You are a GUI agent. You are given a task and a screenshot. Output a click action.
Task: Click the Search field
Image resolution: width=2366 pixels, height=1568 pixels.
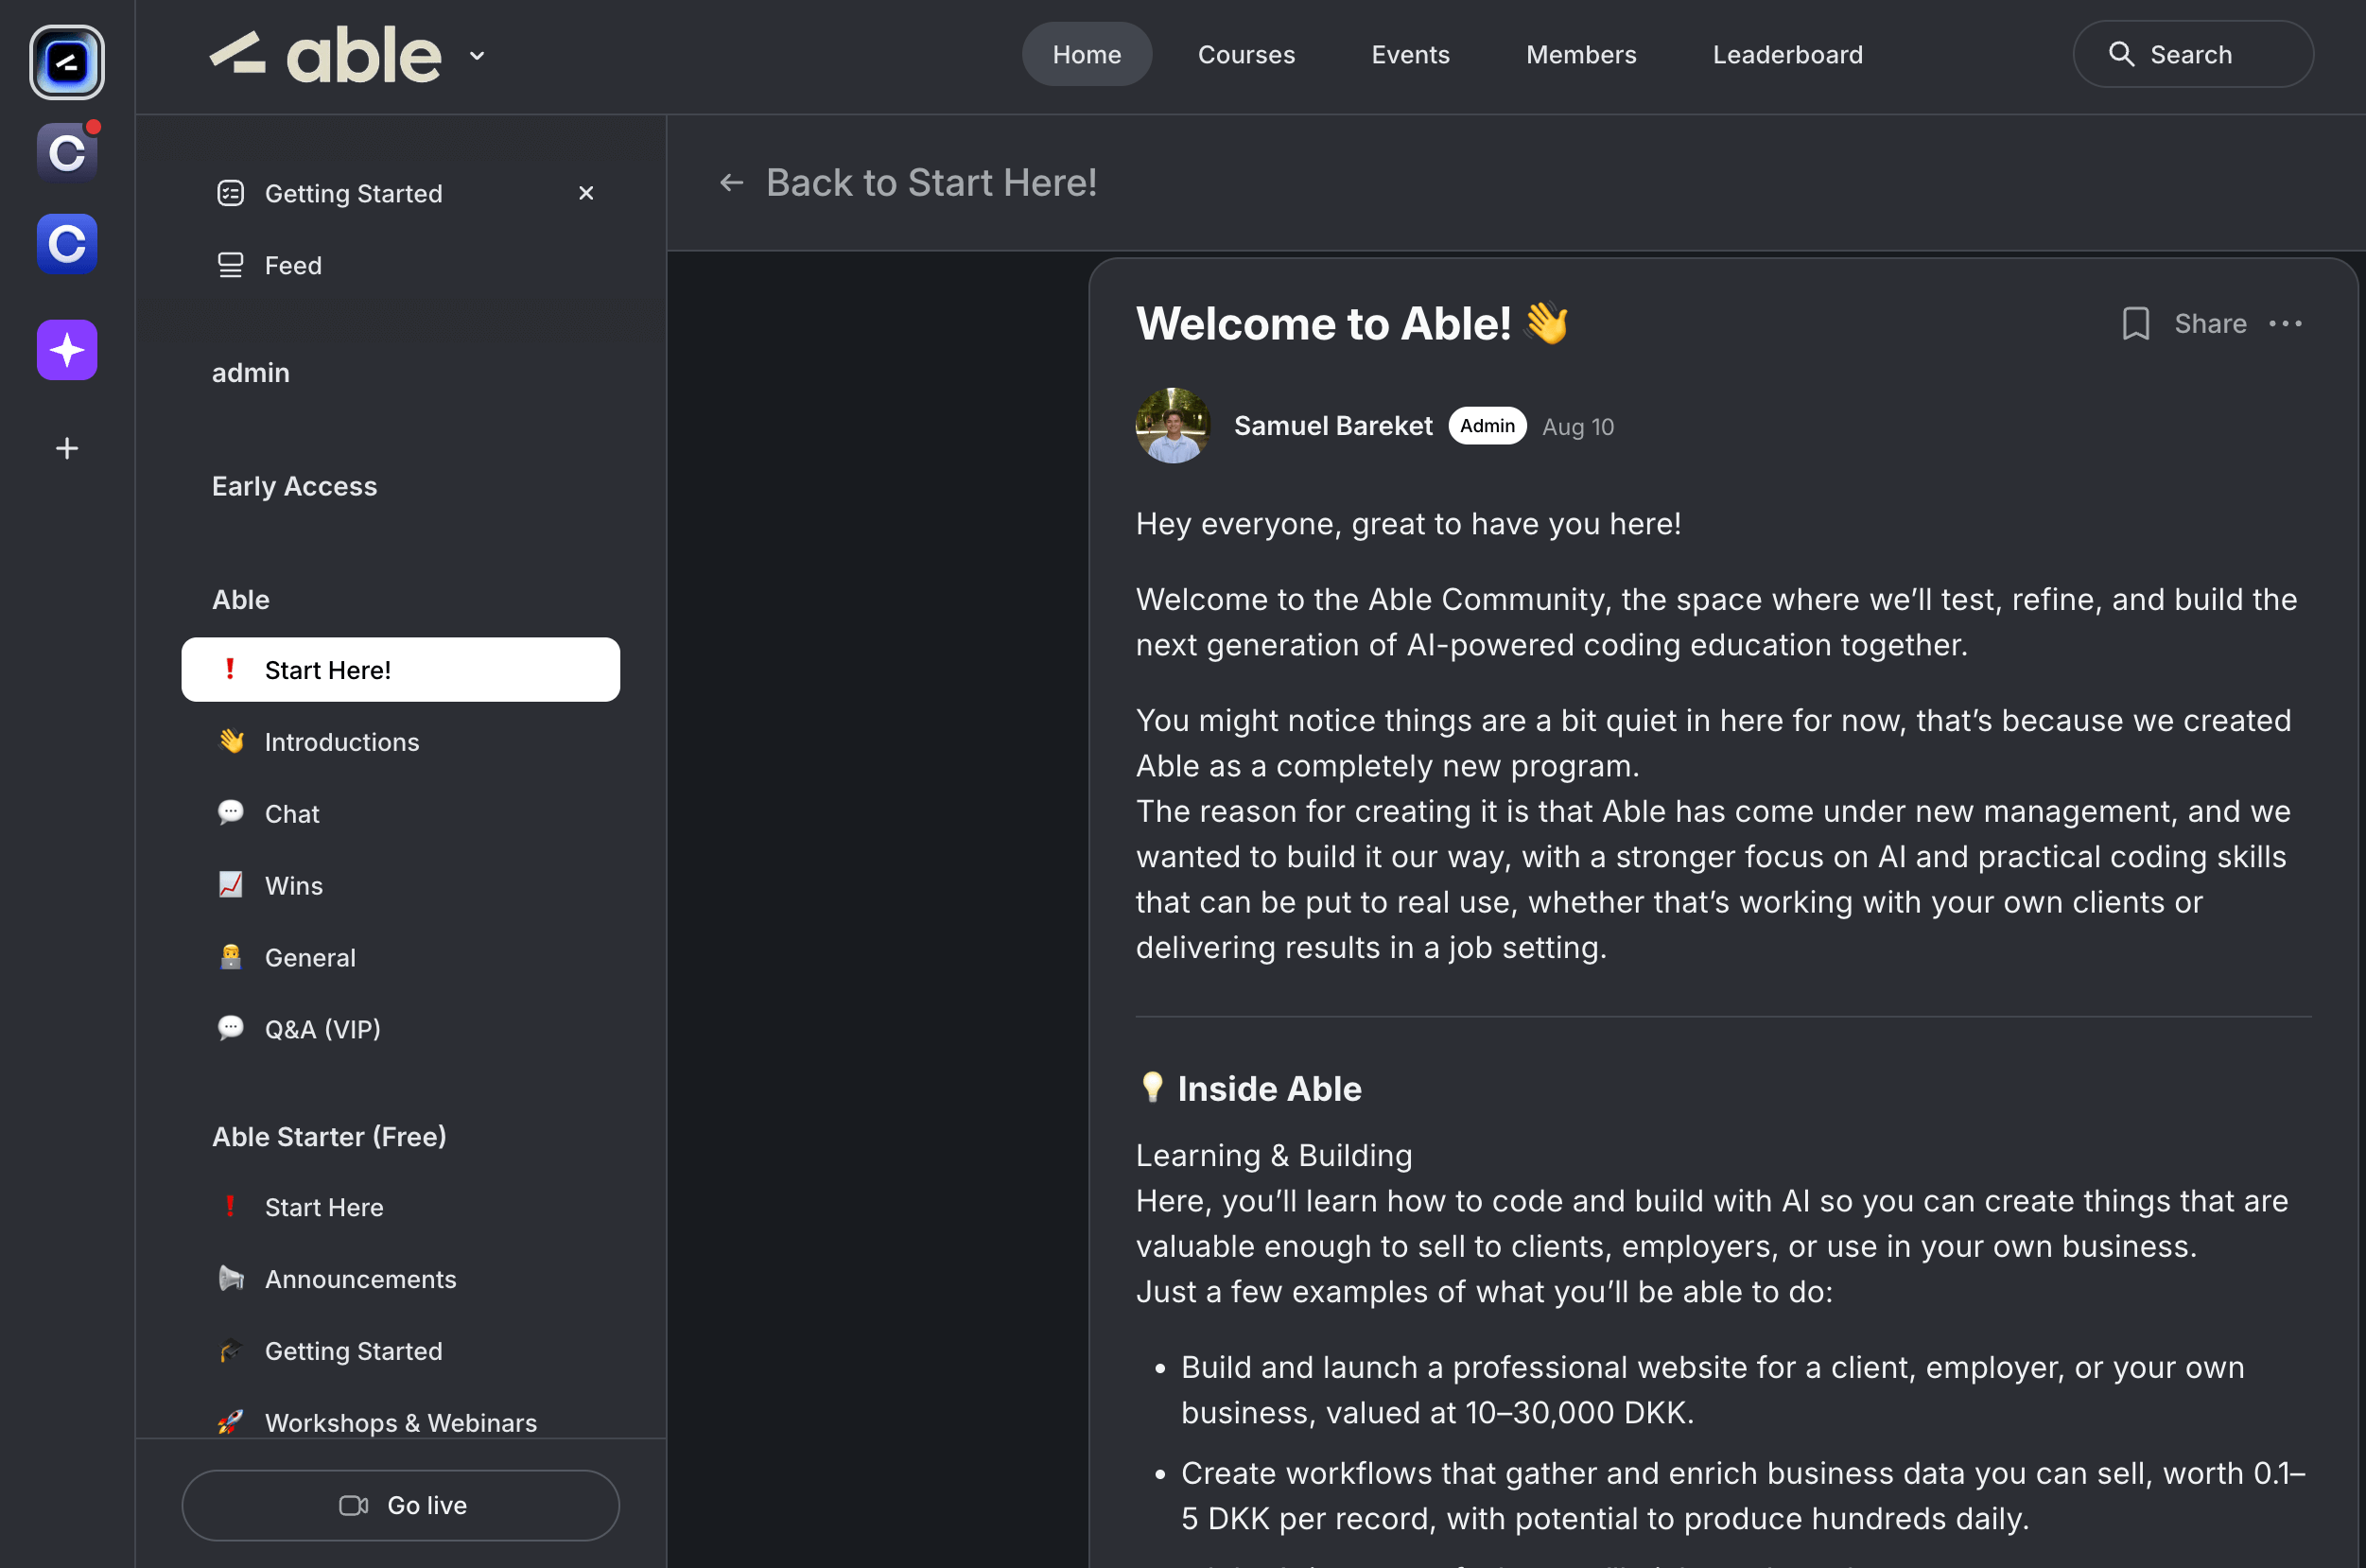[2192, 54]
